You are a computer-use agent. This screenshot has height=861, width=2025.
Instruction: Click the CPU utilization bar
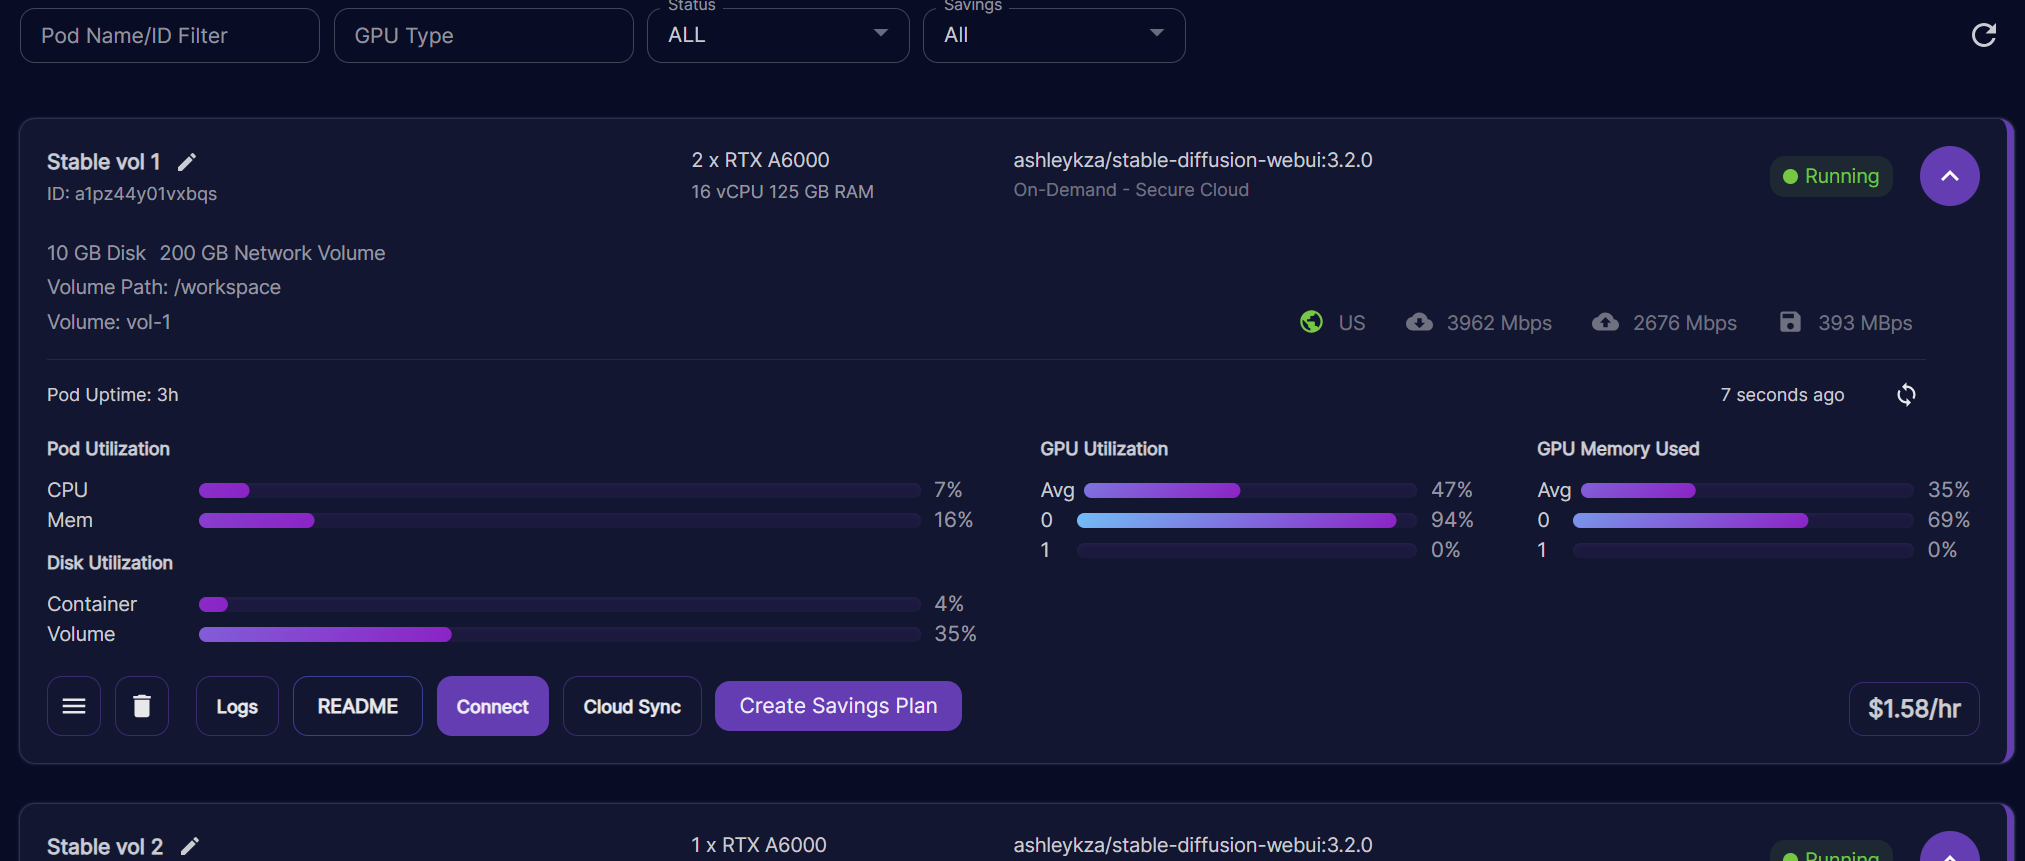tap(559, 490)
